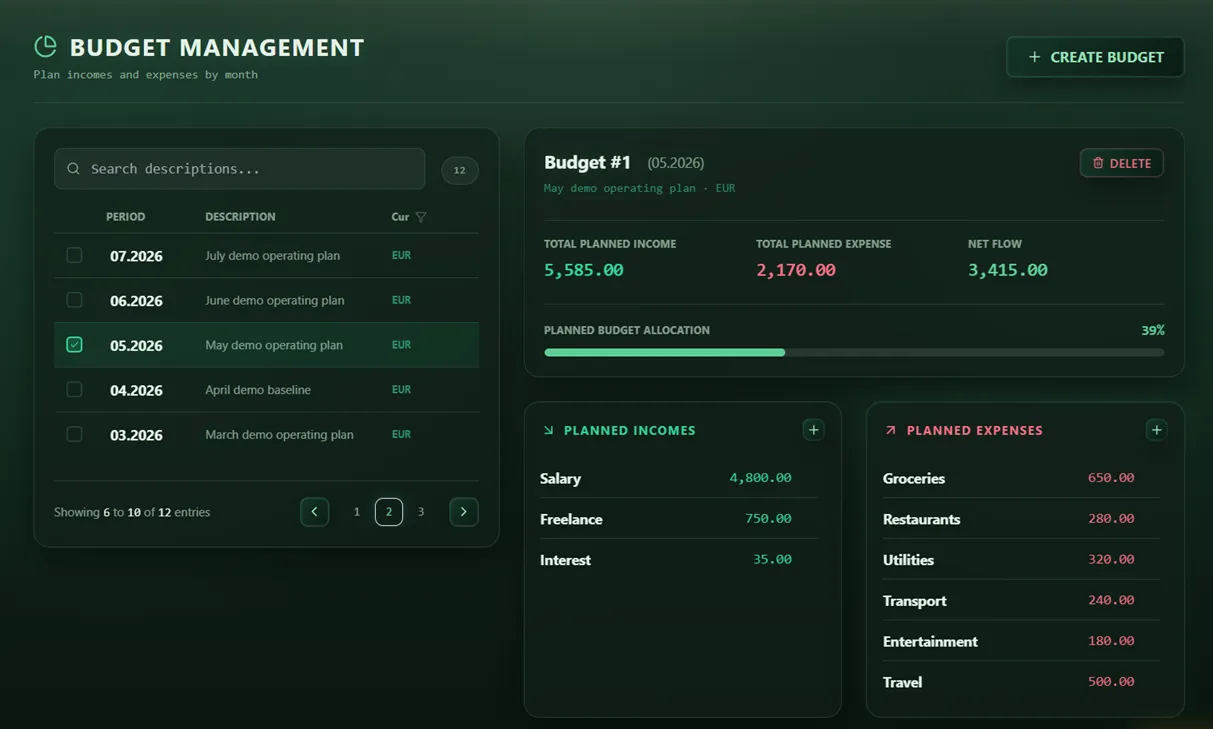The height and width of the screenshot is (729, 1213).
Task: Select the June demo operating plan row
Action: pos(266,300)
